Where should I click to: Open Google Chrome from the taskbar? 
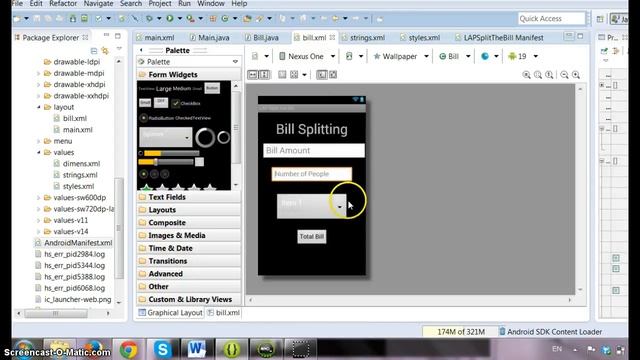[128, 349]
